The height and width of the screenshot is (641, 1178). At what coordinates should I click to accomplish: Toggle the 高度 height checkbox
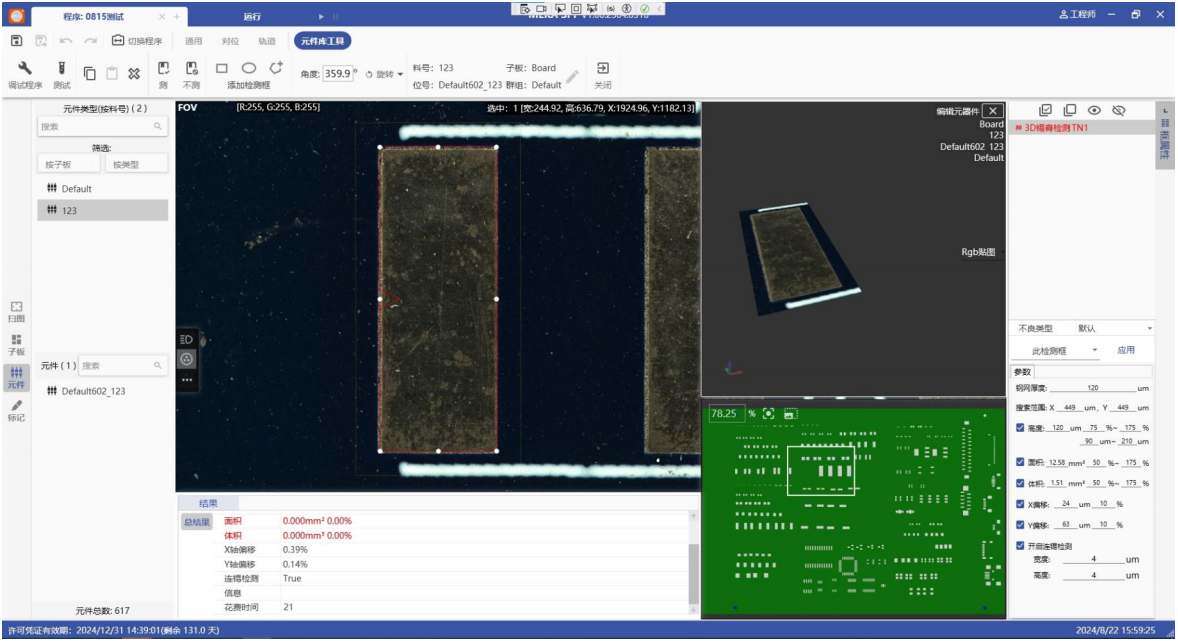point(1020,428)
